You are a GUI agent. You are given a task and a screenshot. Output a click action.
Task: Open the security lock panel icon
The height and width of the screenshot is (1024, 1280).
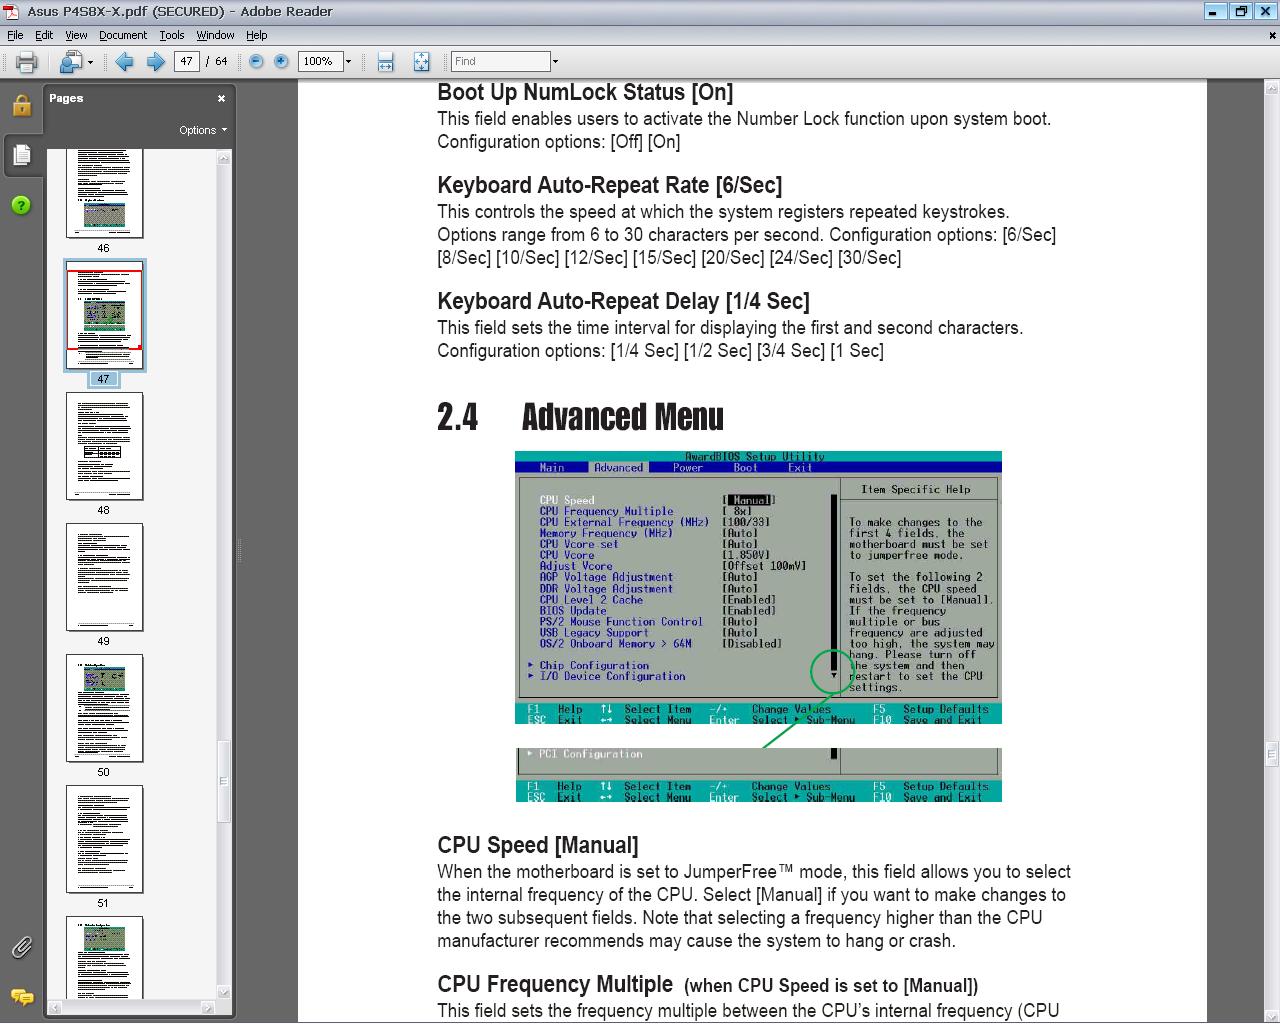21,105
